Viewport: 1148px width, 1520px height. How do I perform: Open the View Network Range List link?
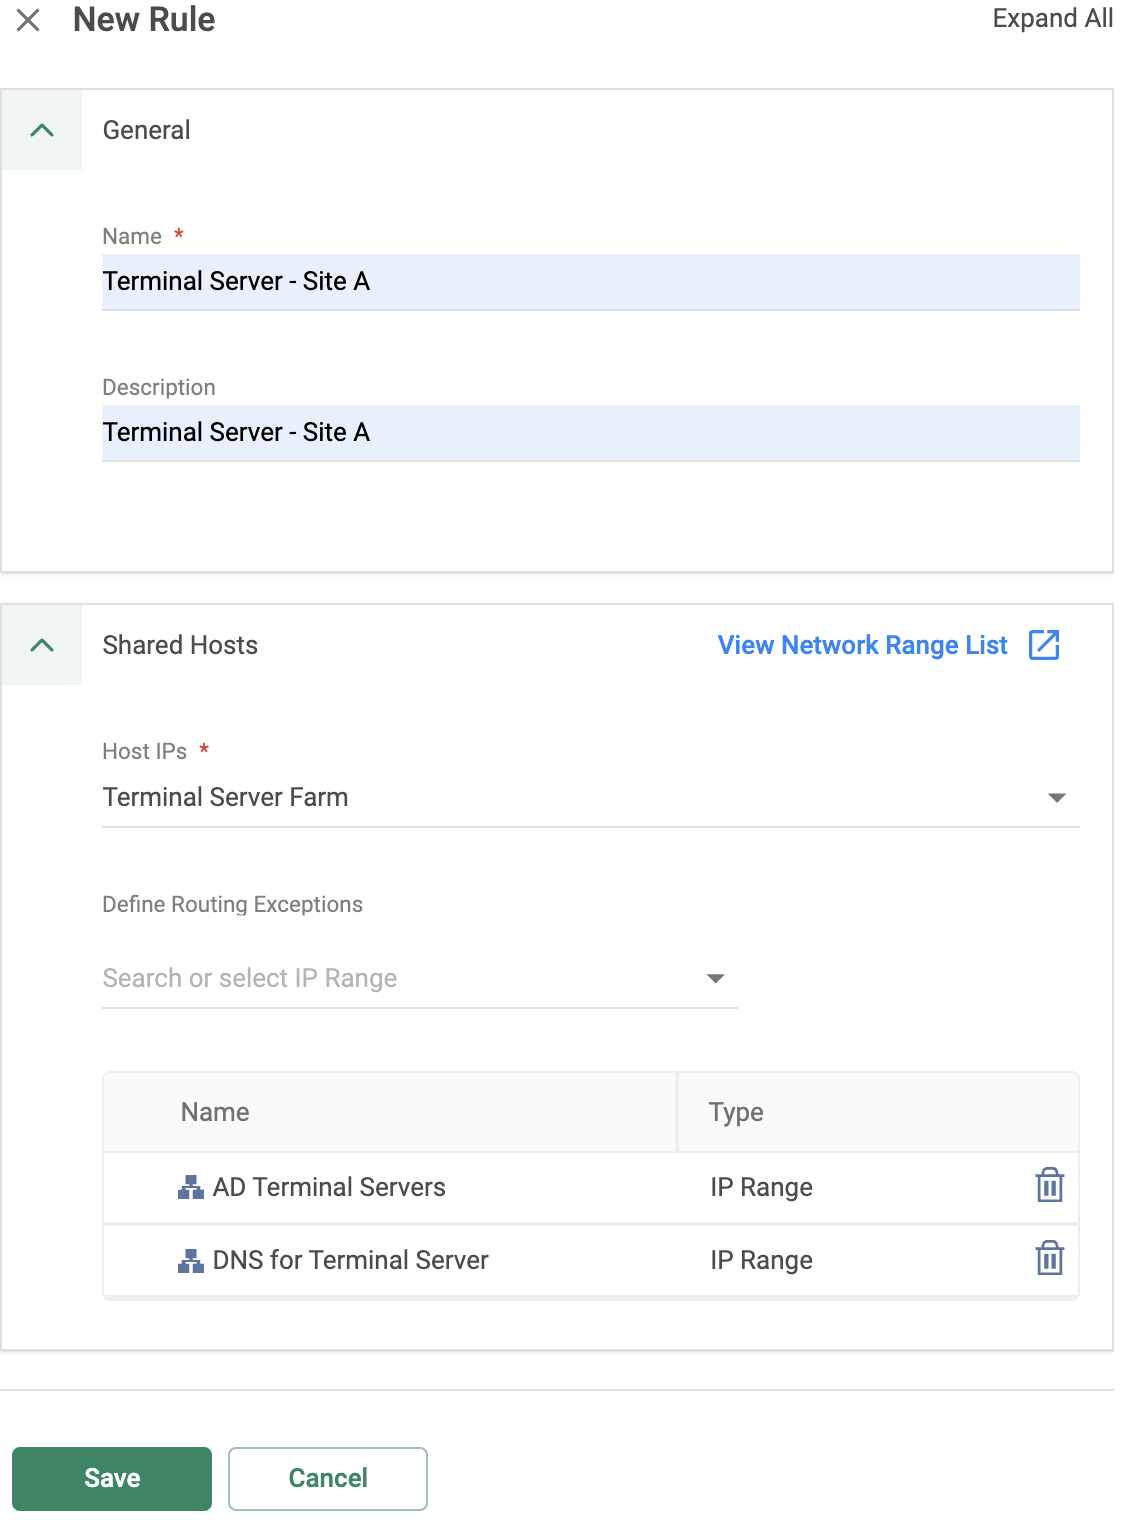pyautogui.click(x=862, y=646)
